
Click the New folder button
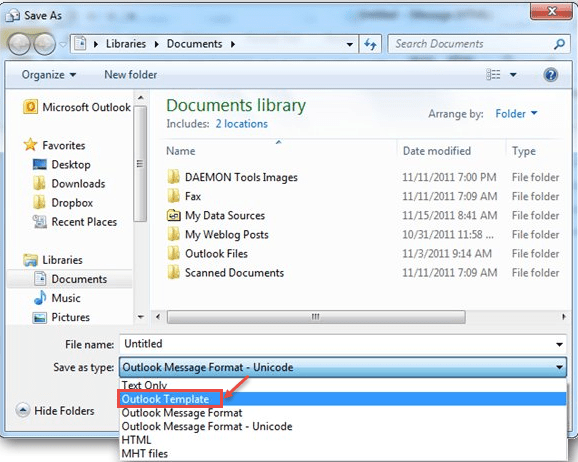130,75
